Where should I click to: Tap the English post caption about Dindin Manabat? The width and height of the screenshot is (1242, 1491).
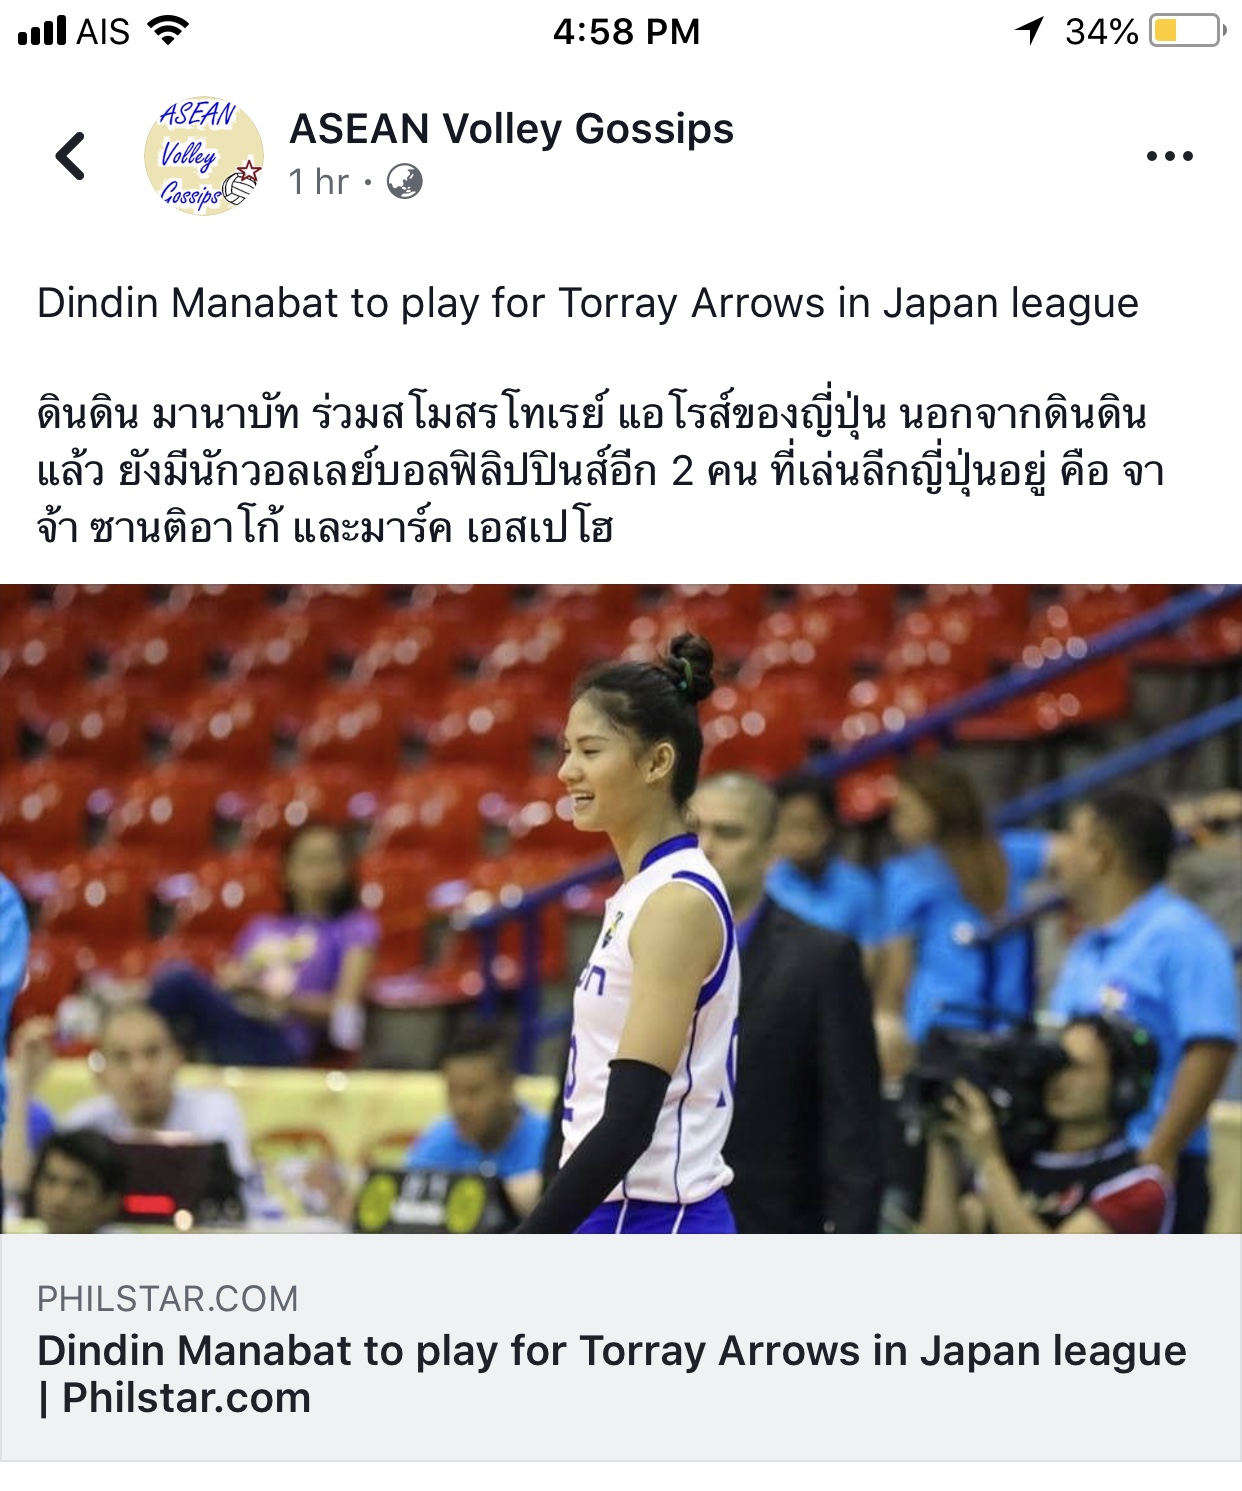588,303
